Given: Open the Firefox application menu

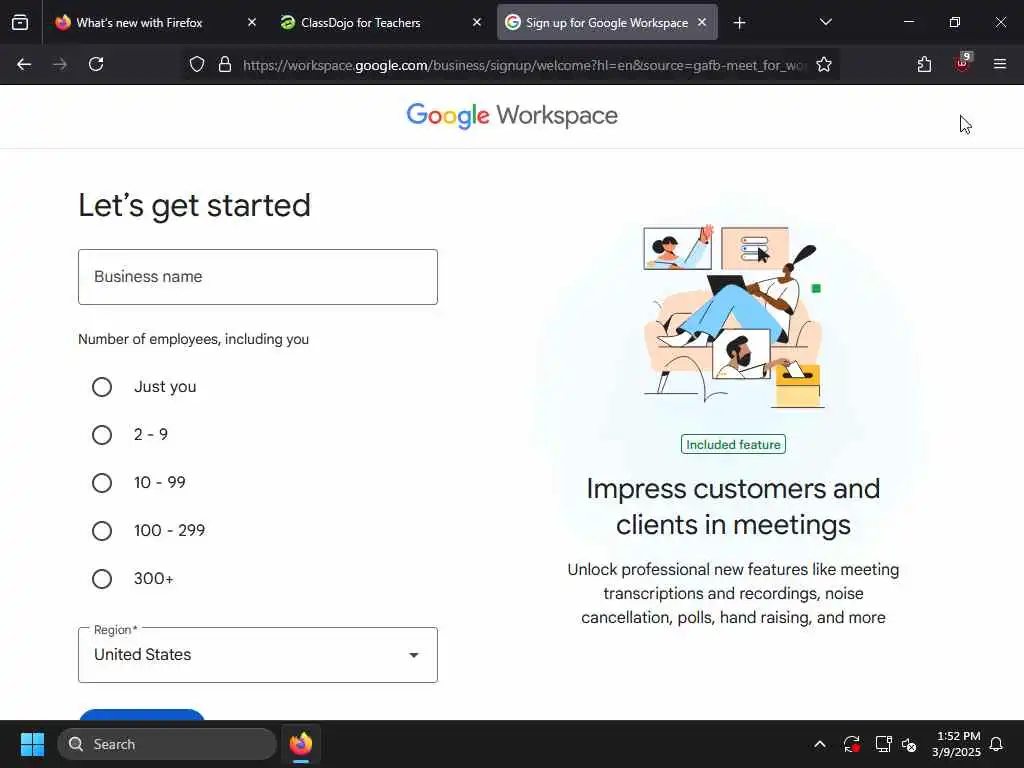Looking at the screenshot, I should point(1000,64).
